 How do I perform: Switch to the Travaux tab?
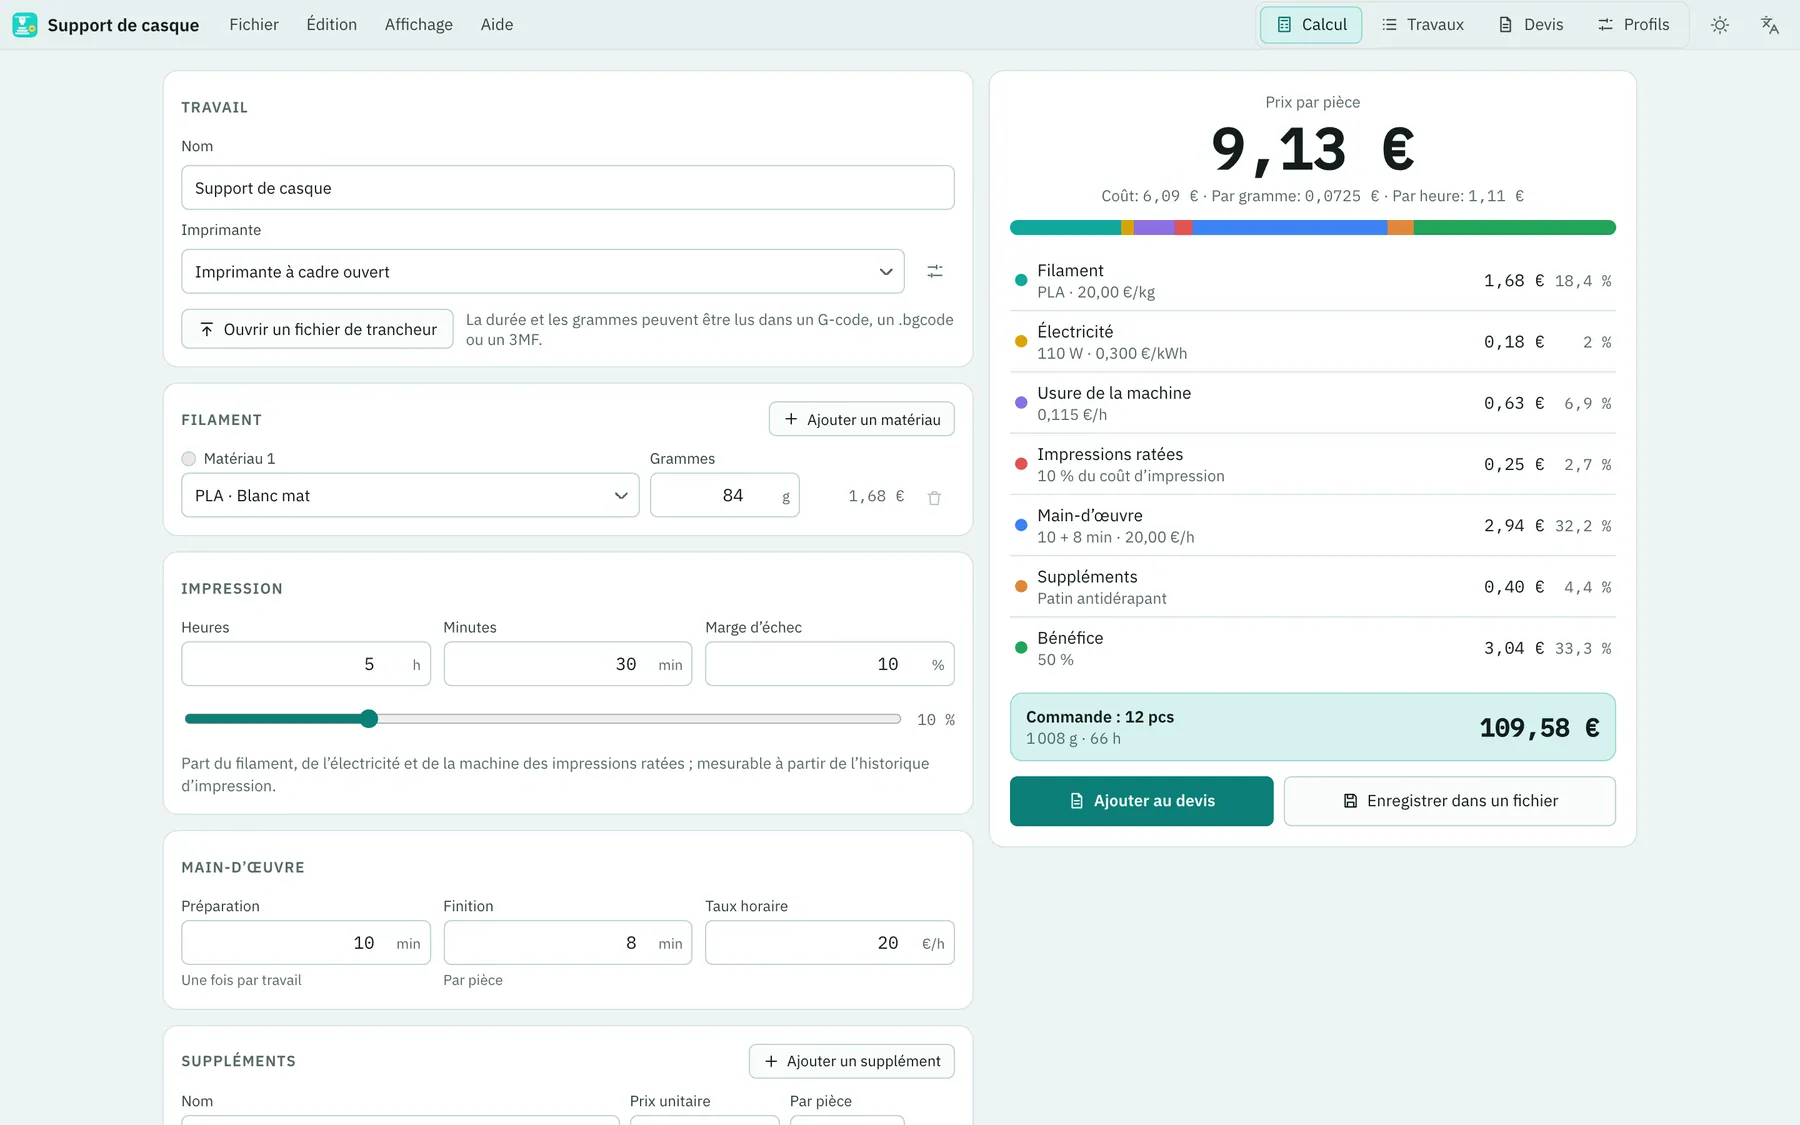1422,25
